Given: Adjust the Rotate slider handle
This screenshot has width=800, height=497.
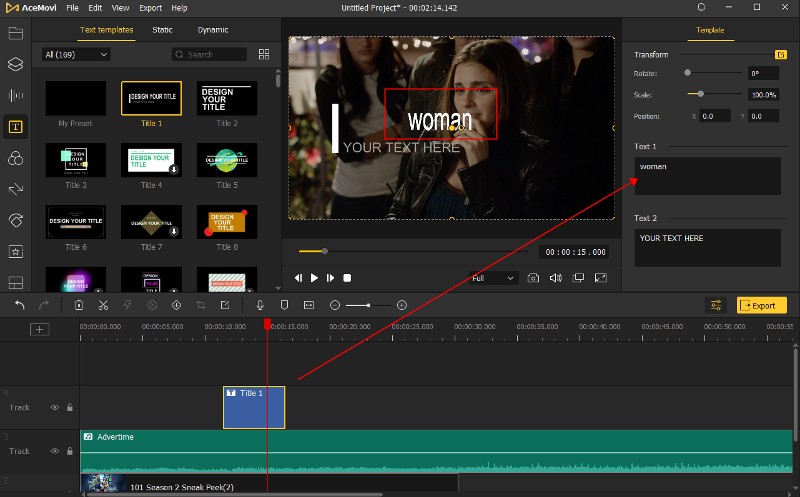Looking at the screenshot, I should coord(687,73).
